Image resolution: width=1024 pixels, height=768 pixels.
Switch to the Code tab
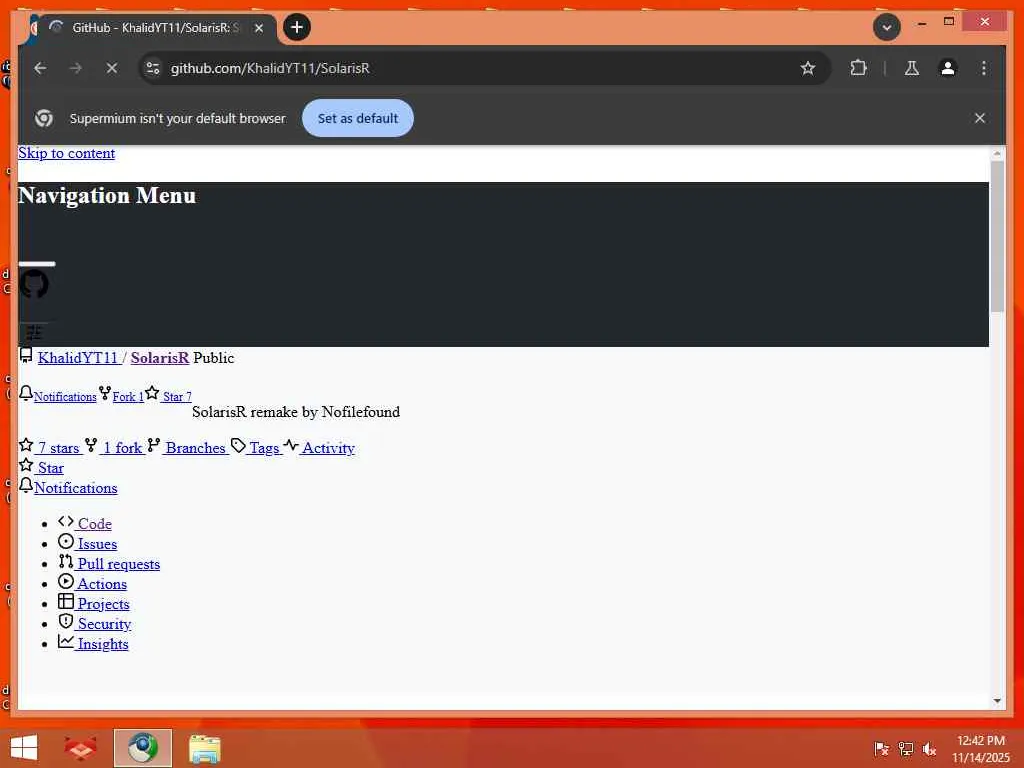pyautogui.click(x=95, y=524)
